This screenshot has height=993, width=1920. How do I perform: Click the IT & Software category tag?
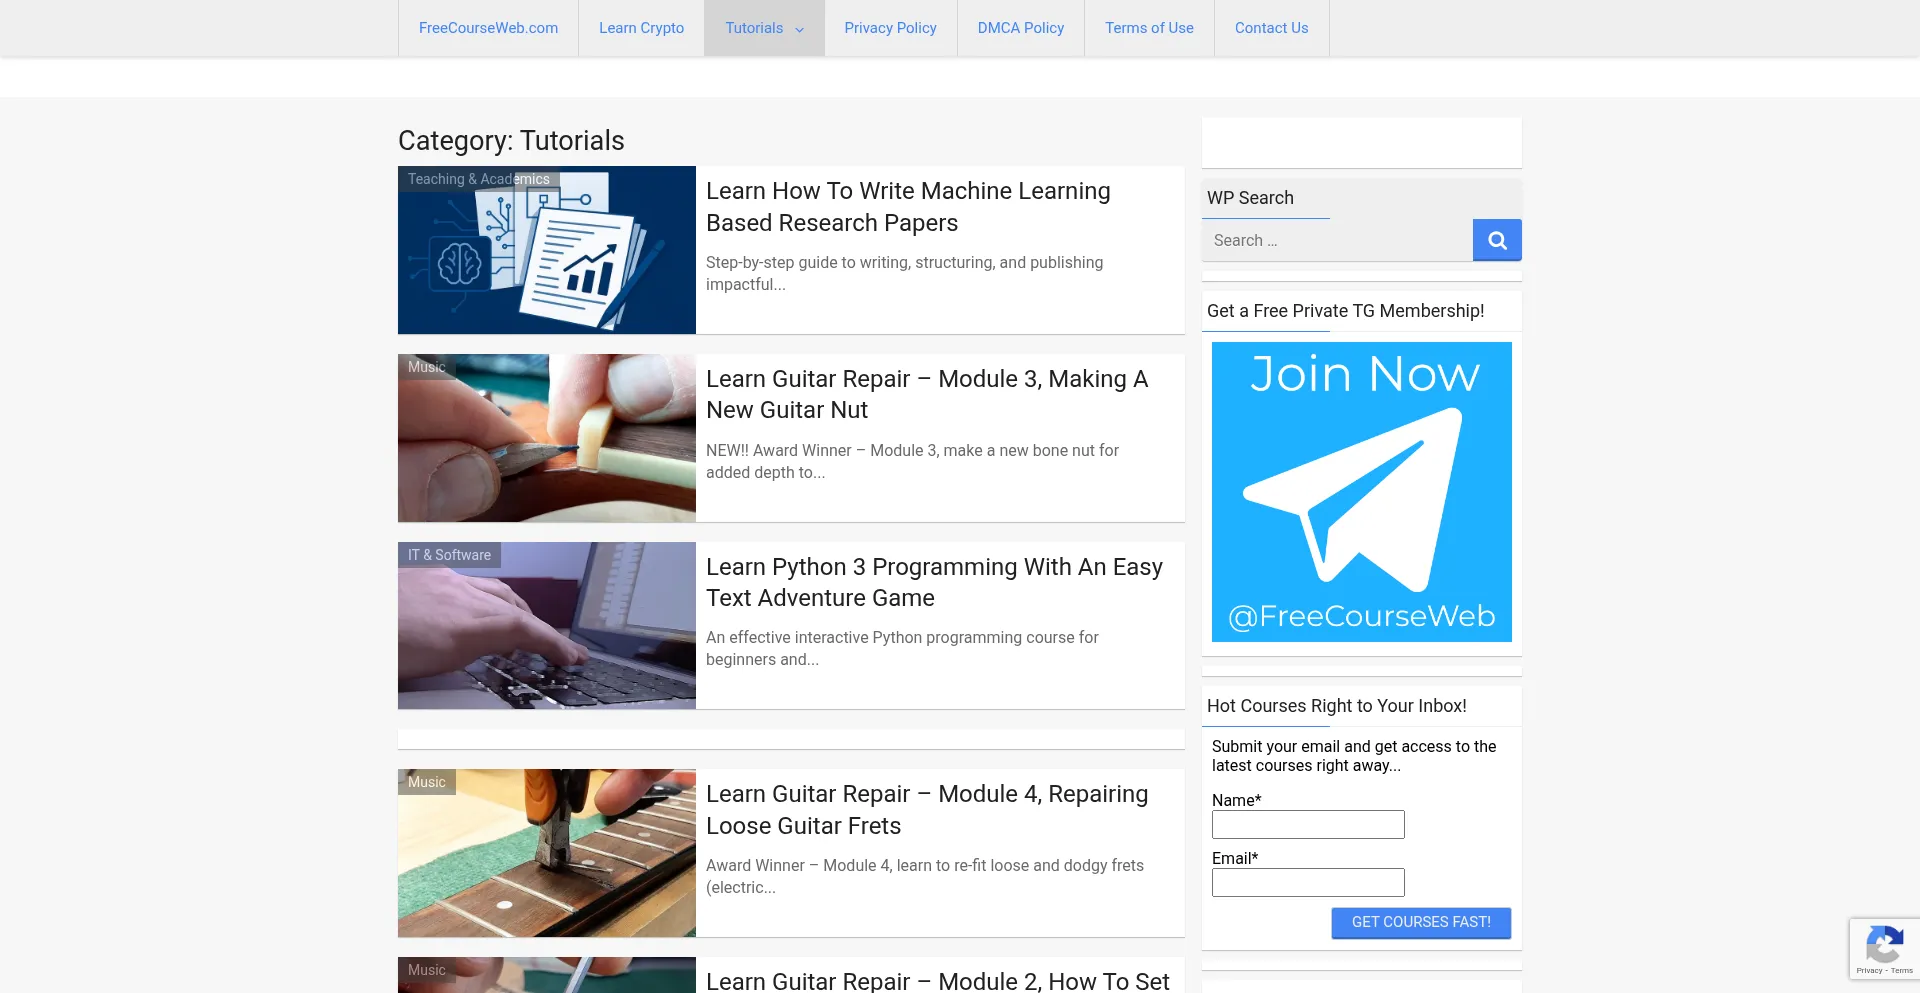[x=449, y=555]
